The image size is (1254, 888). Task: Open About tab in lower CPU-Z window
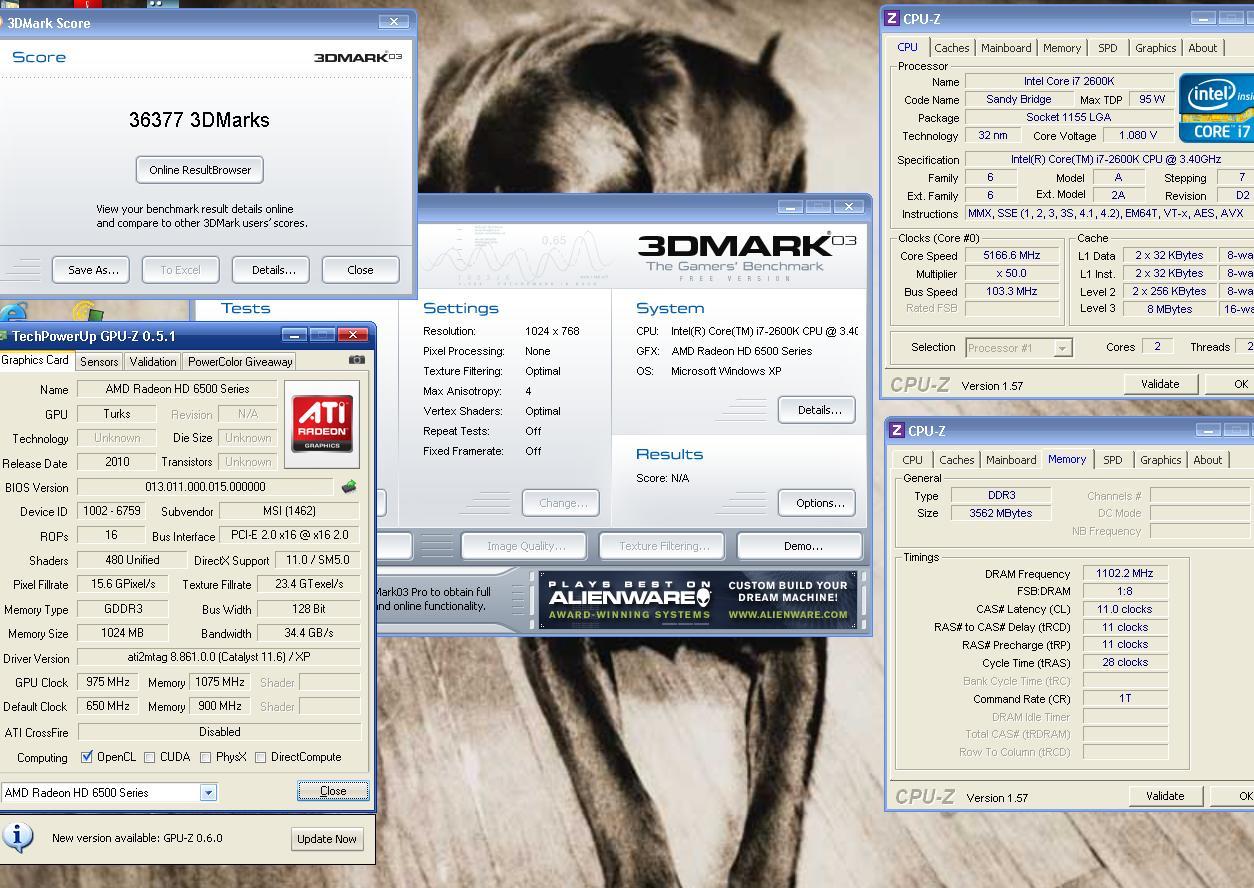click(x=1208, y=460)
